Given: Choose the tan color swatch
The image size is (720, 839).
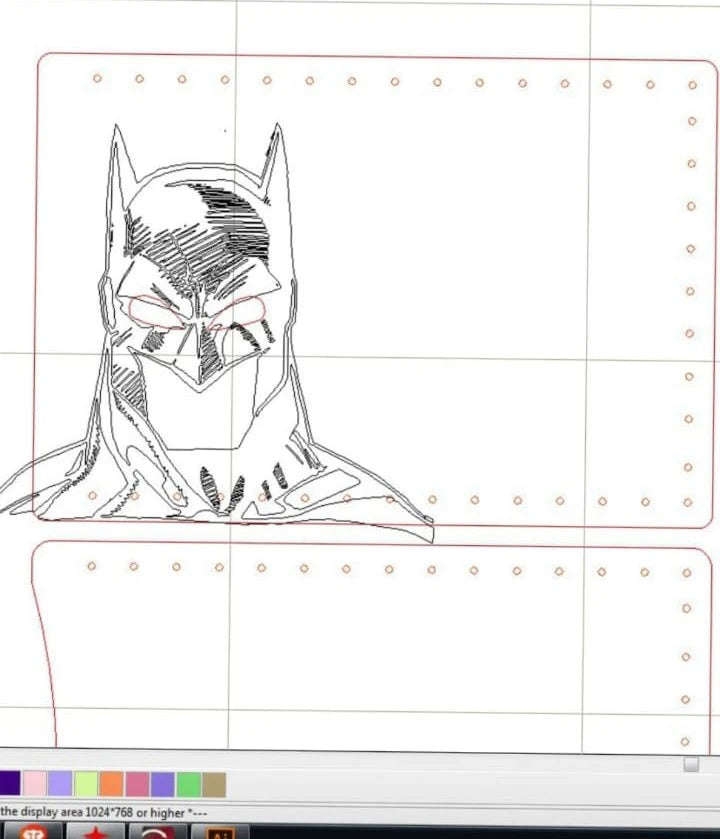Looking at the screenshot, I should tap(214, 784).
